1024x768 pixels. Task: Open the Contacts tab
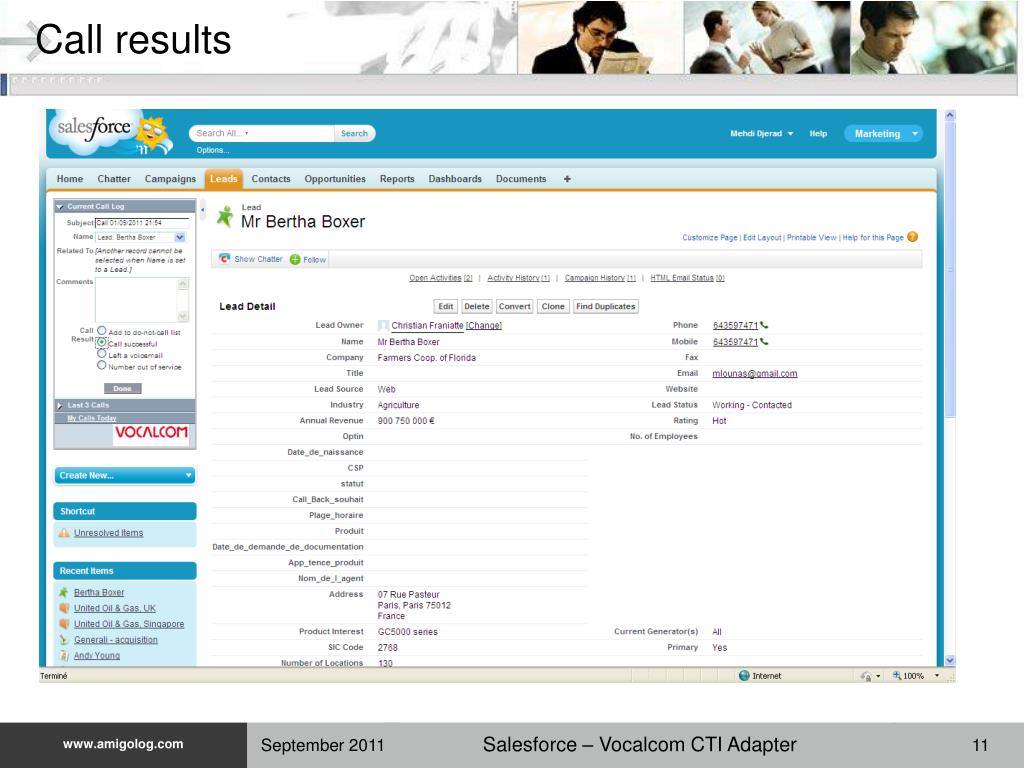(x=271, y=179)
